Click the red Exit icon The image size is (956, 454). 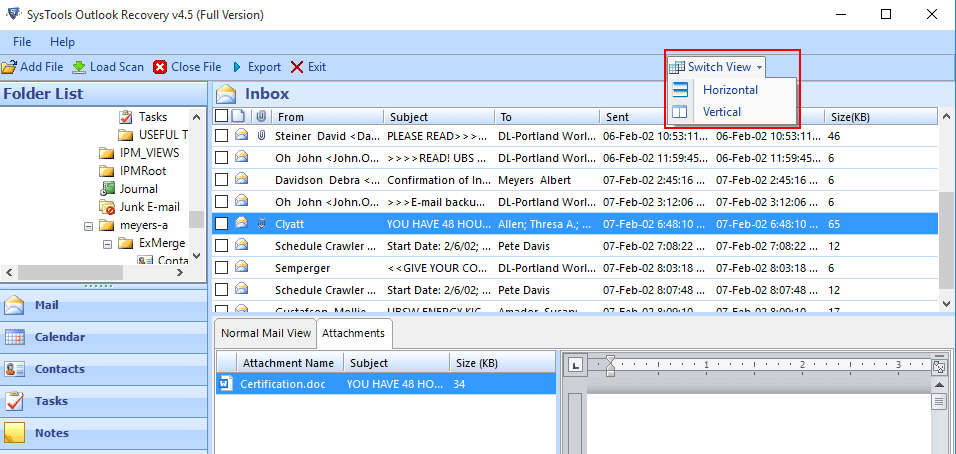coord(297,67)
